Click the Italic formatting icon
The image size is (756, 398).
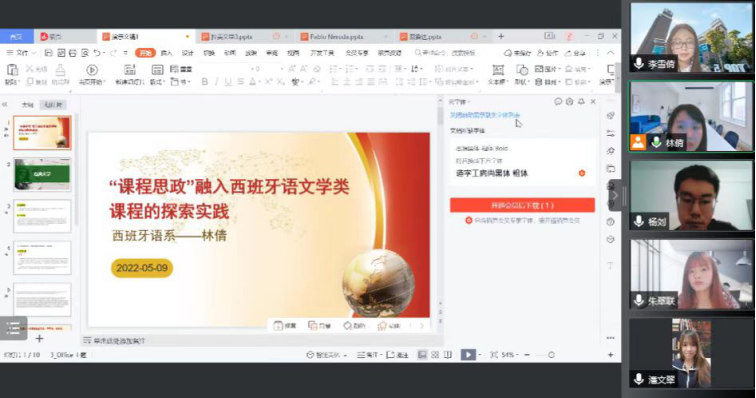216,82
